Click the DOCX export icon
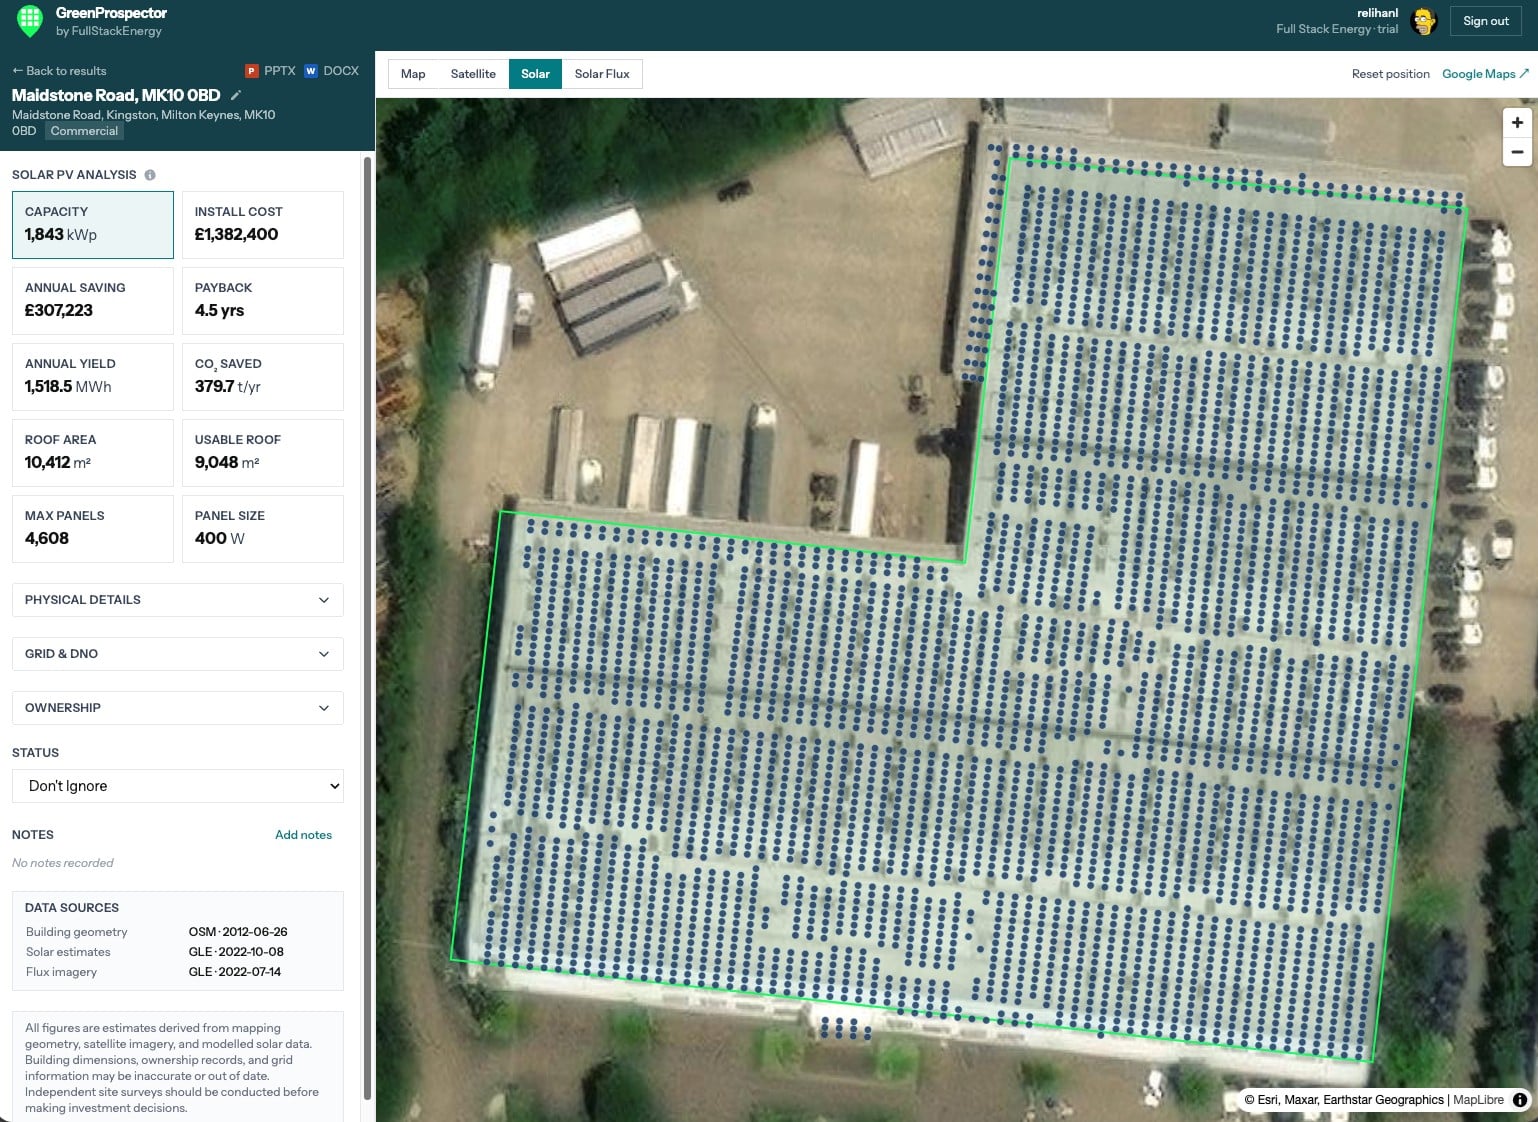This screenshot has width=1538, height=1122. (x=311, y=71)
